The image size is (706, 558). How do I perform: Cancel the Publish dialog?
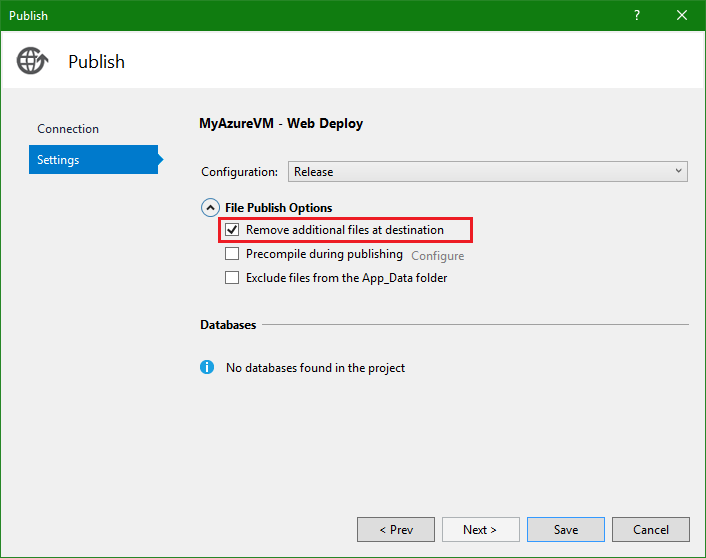[651, 530]
